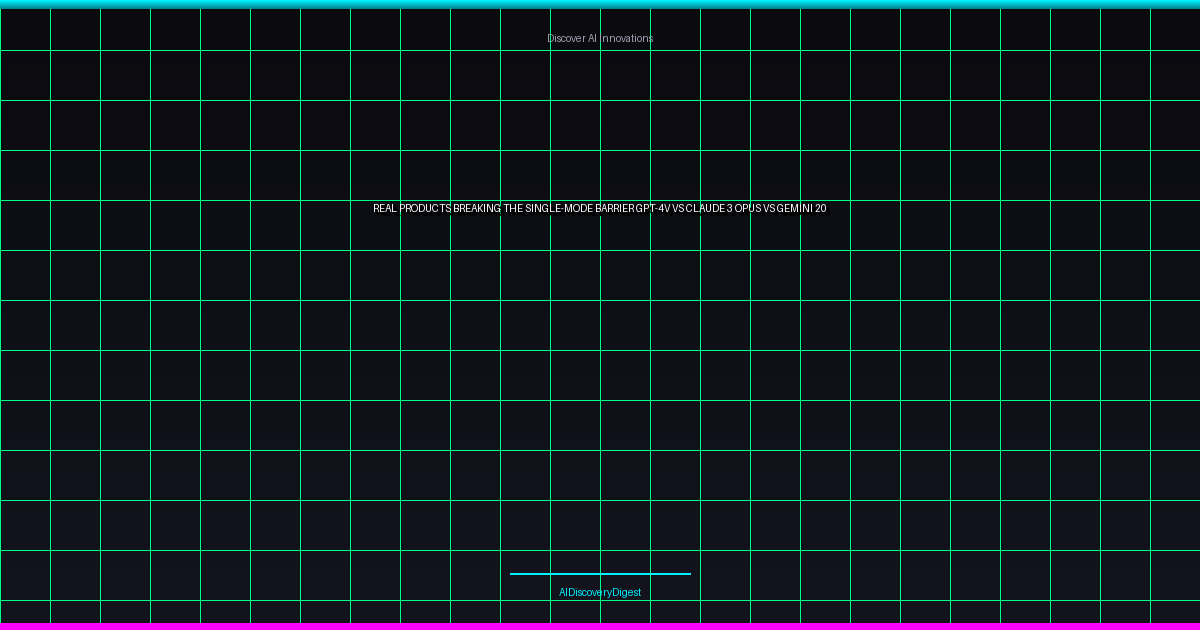
Task: Click the "Discover AI Innovations" tagline
Action: (x=600, y=38)
